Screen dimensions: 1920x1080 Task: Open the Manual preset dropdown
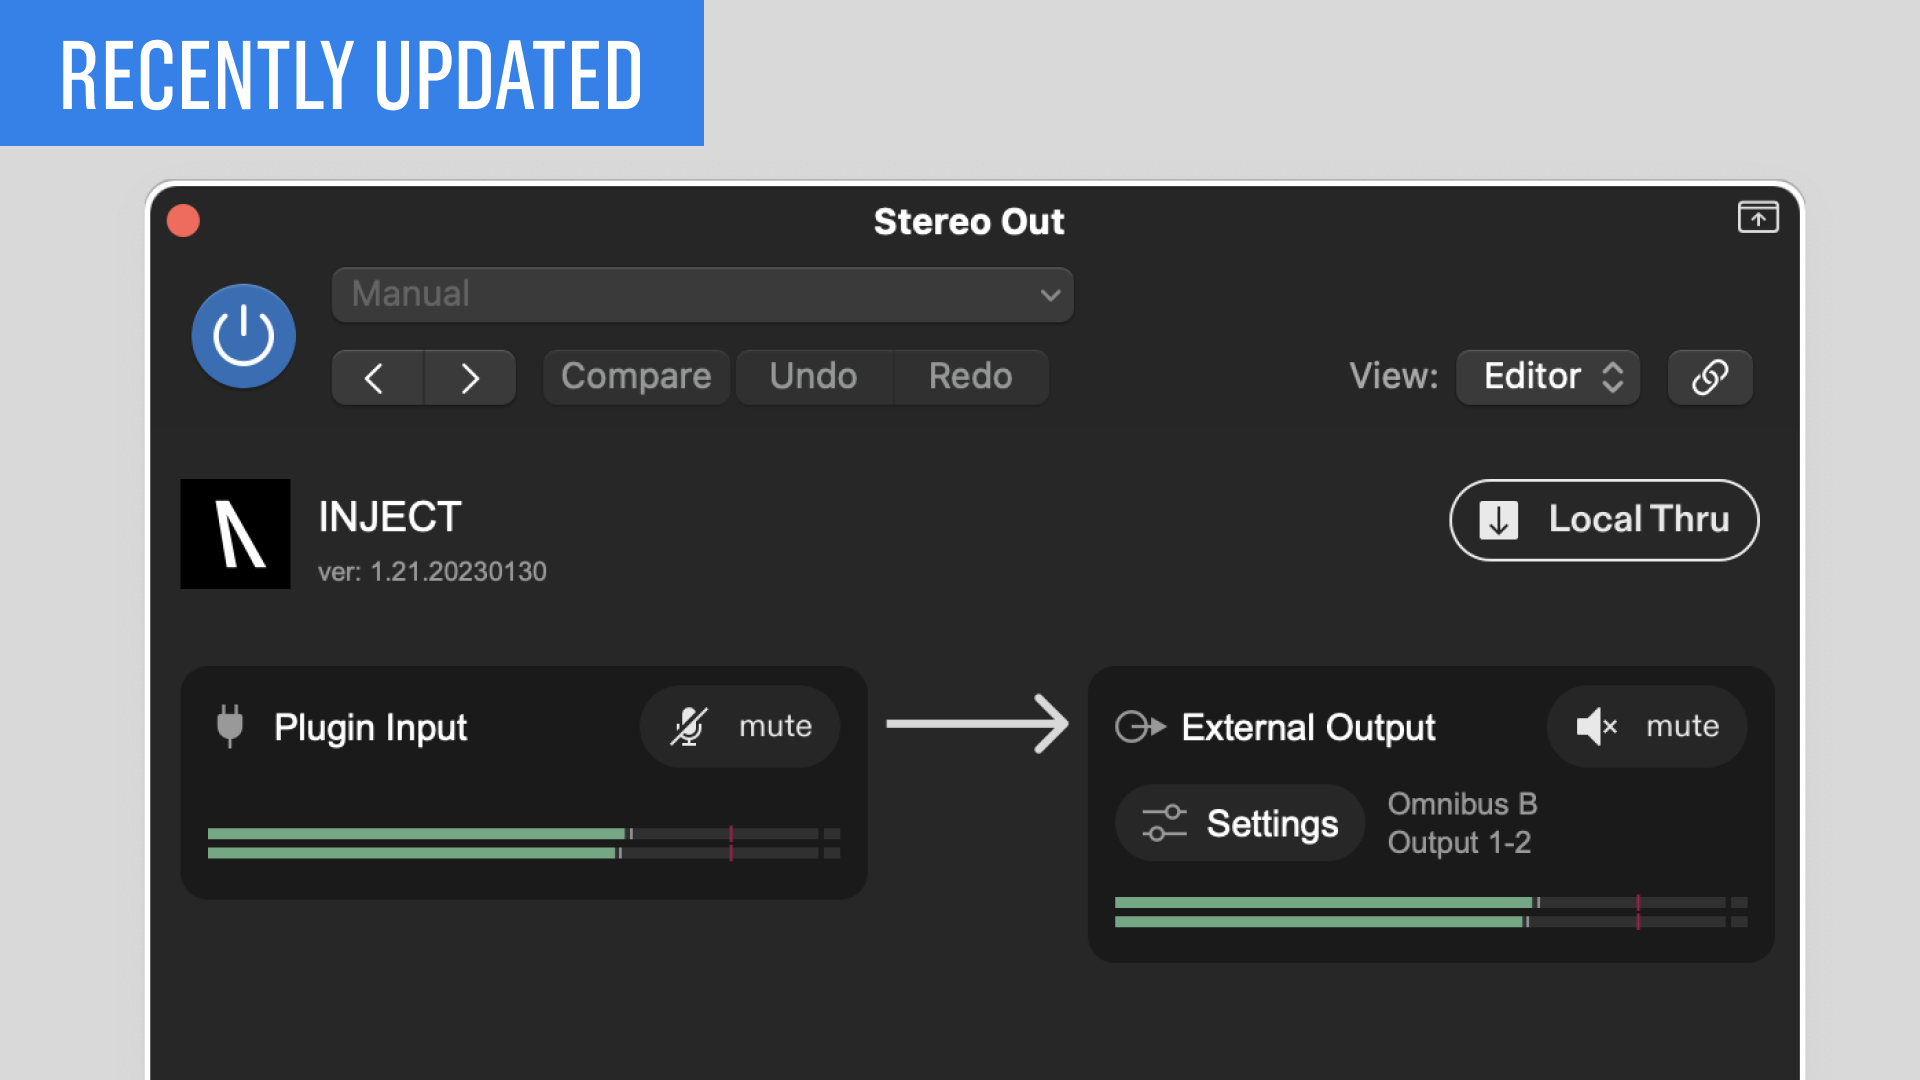coord(702,294)
